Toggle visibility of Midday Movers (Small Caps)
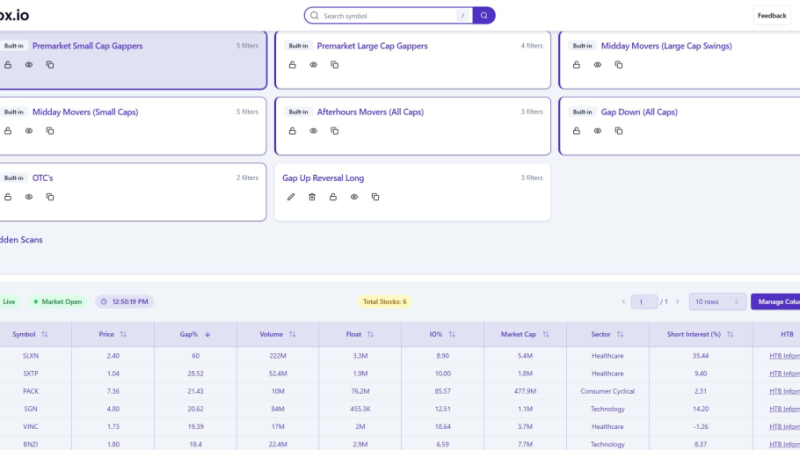 coord(29,131)
